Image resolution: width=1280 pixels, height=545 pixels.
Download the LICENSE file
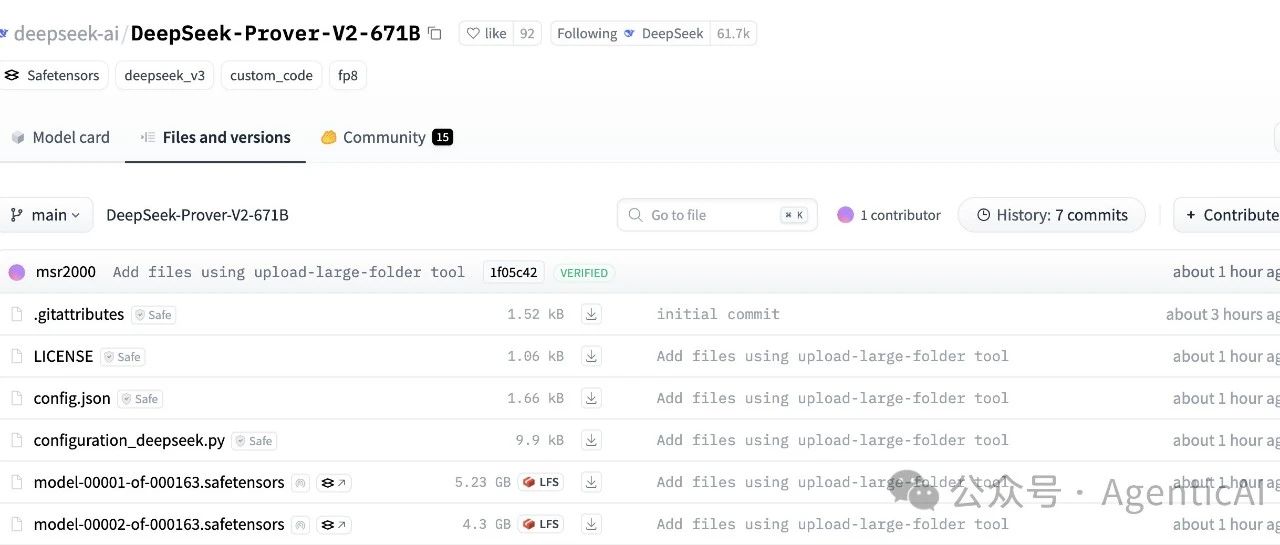(x=592, y=356)
